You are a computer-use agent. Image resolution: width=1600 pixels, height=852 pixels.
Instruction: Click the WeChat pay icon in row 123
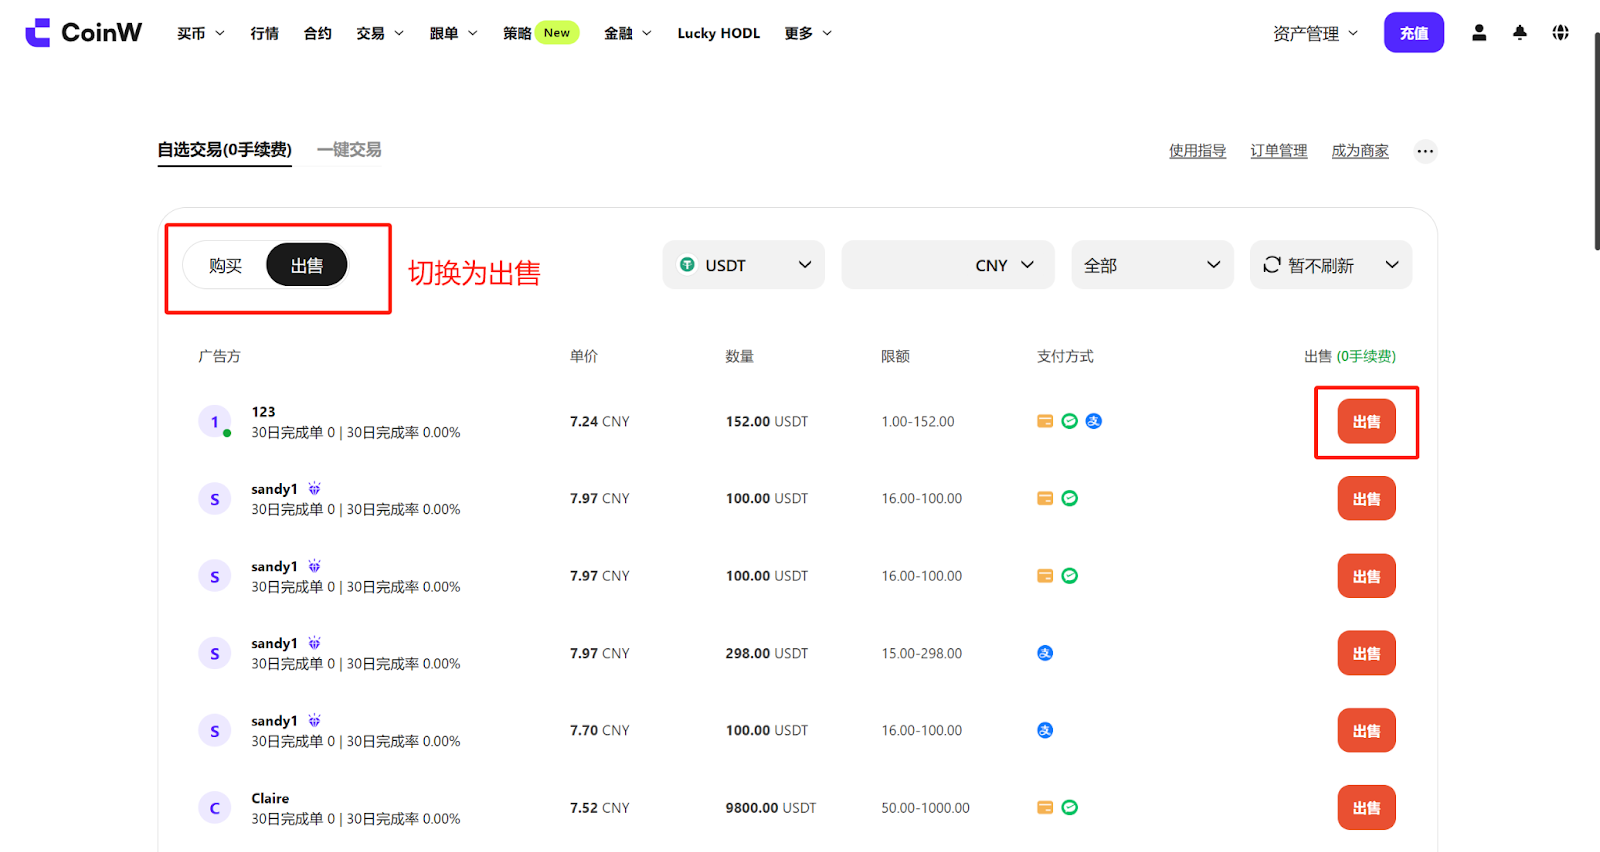click(1069, 421)
